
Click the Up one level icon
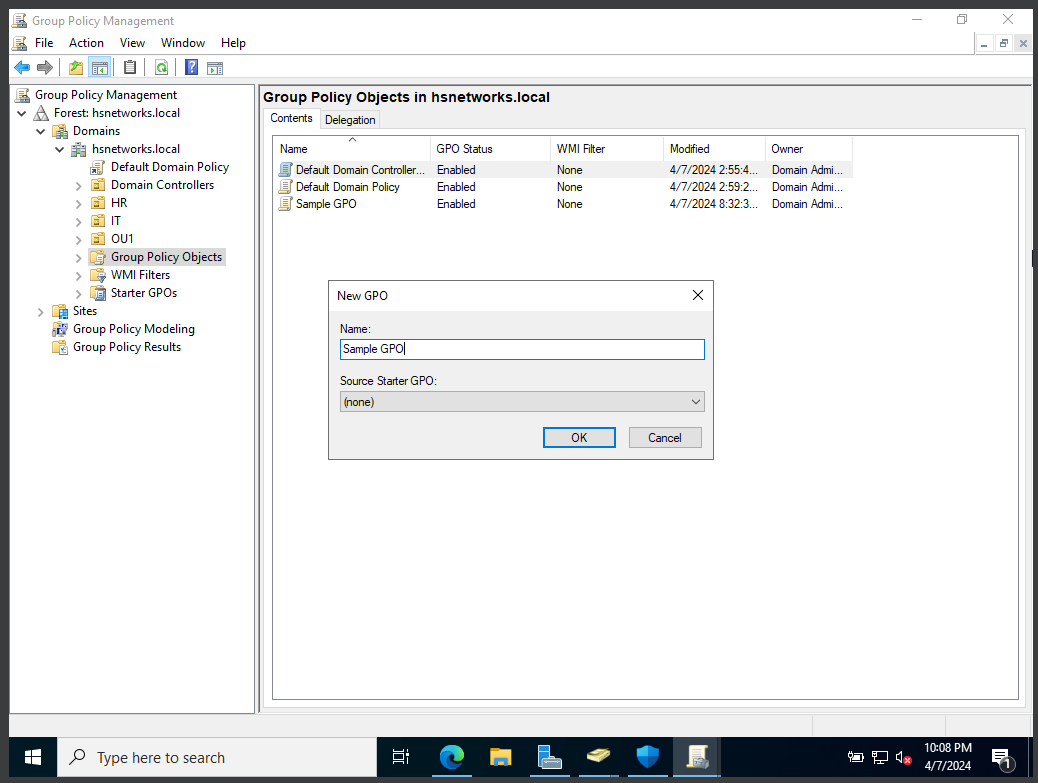[75, 67]
